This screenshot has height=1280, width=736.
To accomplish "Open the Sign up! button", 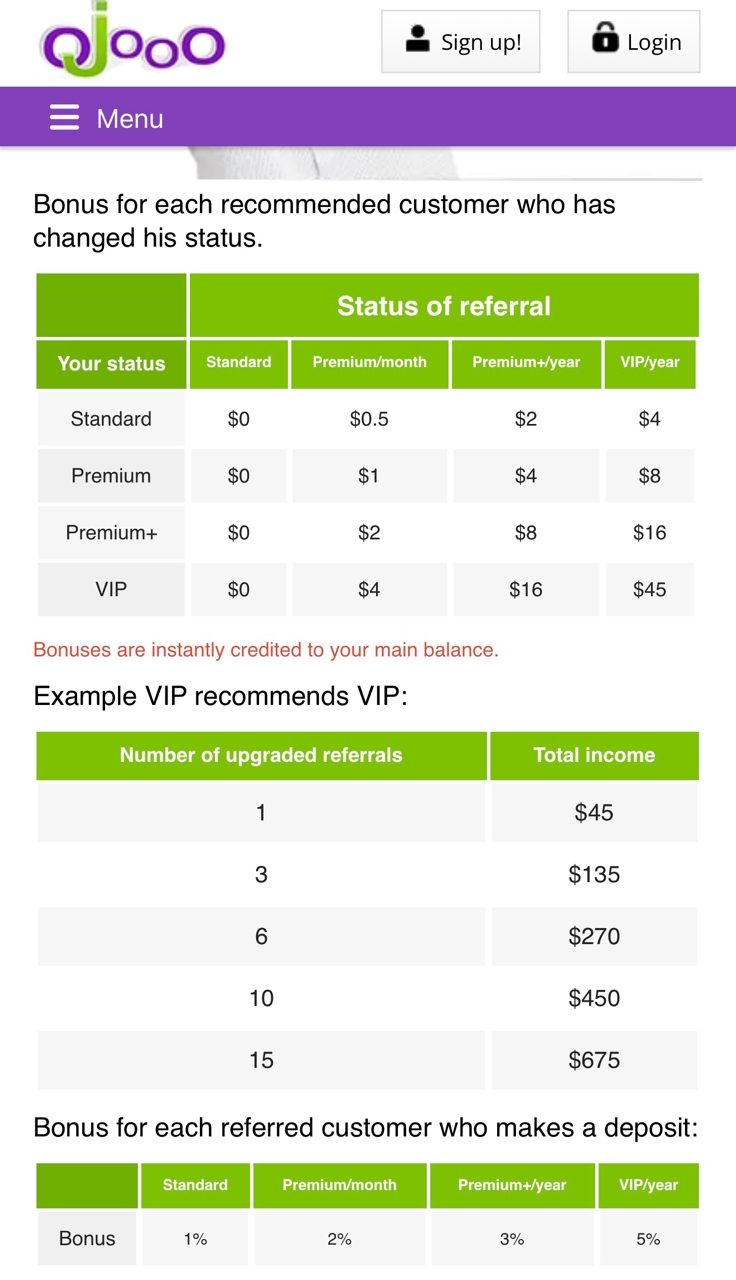I will 461,42.
